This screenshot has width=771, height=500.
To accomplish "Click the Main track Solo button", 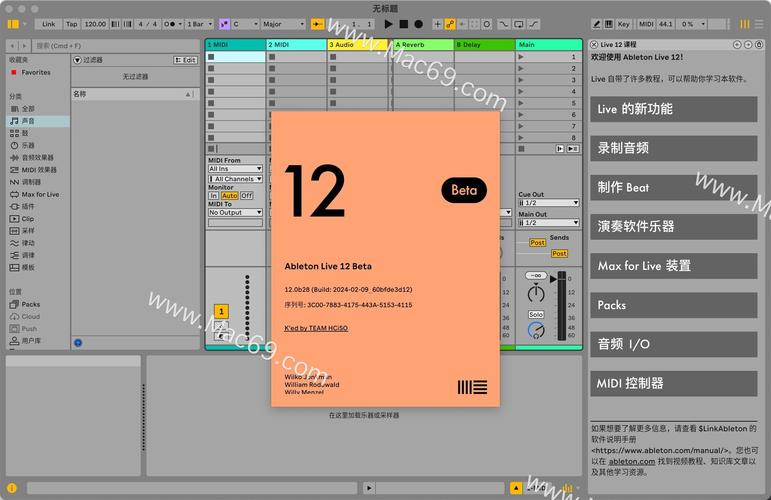I will click(x=536, y=315).
